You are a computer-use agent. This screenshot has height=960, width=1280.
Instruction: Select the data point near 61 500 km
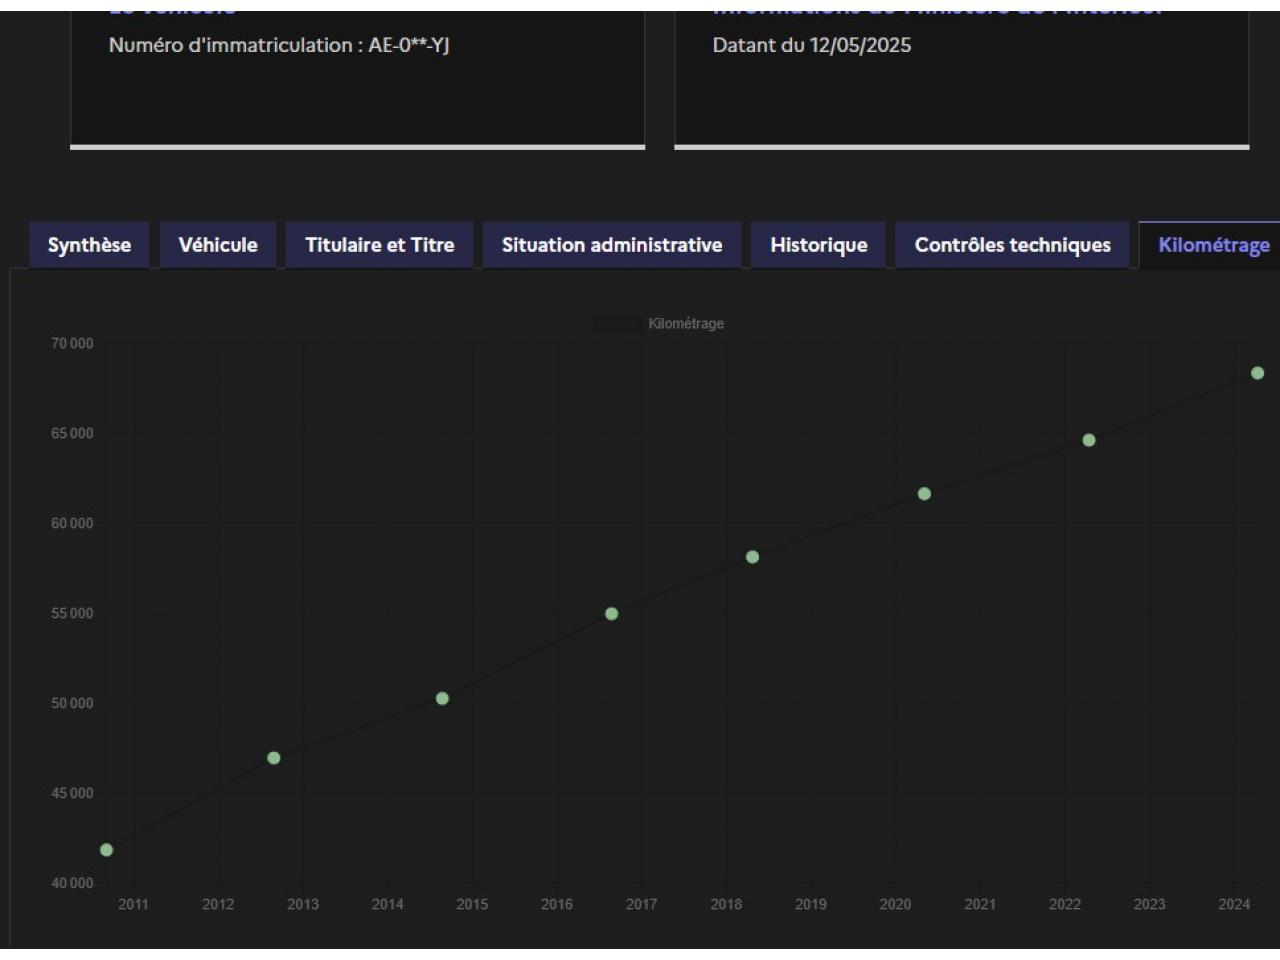point(924,494)
